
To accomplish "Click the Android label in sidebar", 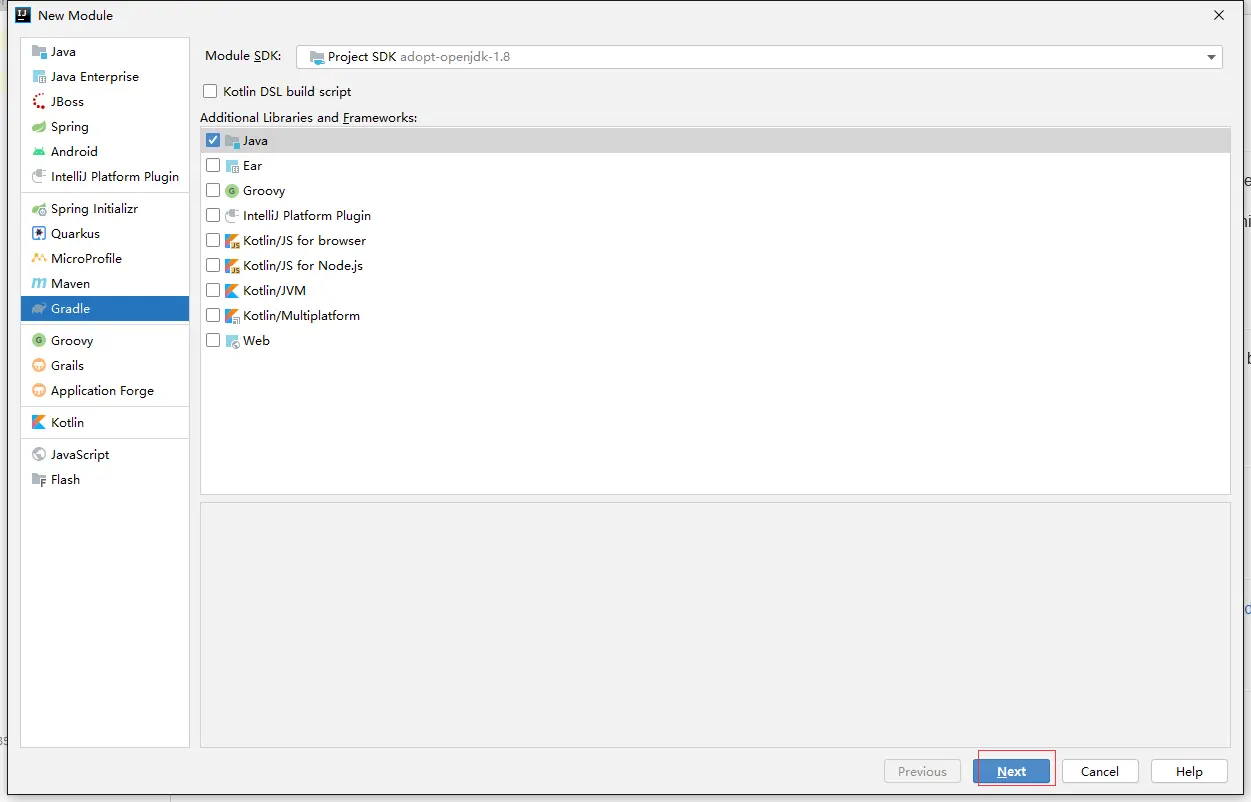I will pyautogui.click(x=75, y=152).
